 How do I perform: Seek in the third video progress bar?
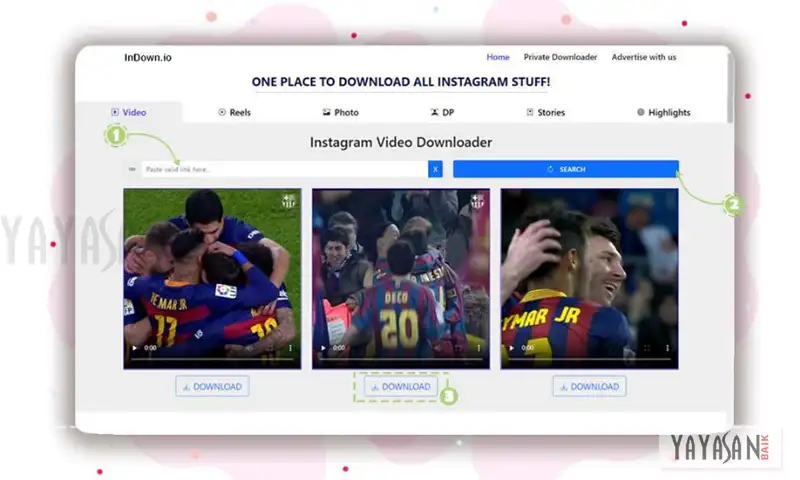(x=589, y=359)
